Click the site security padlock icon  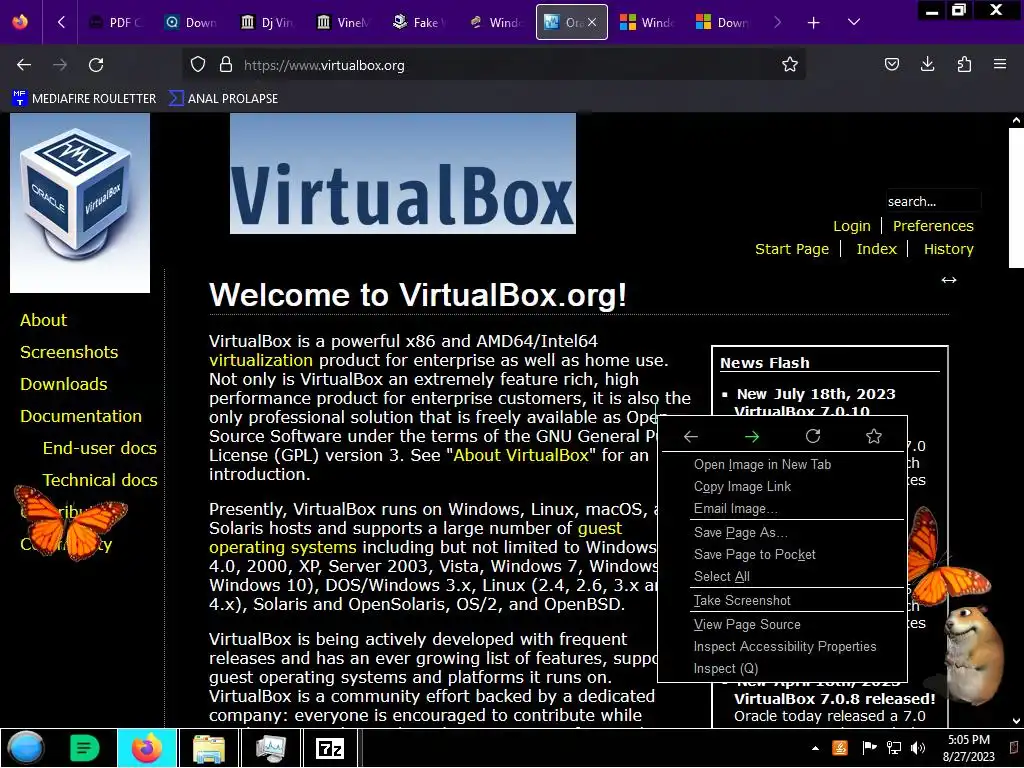point(226,65)
